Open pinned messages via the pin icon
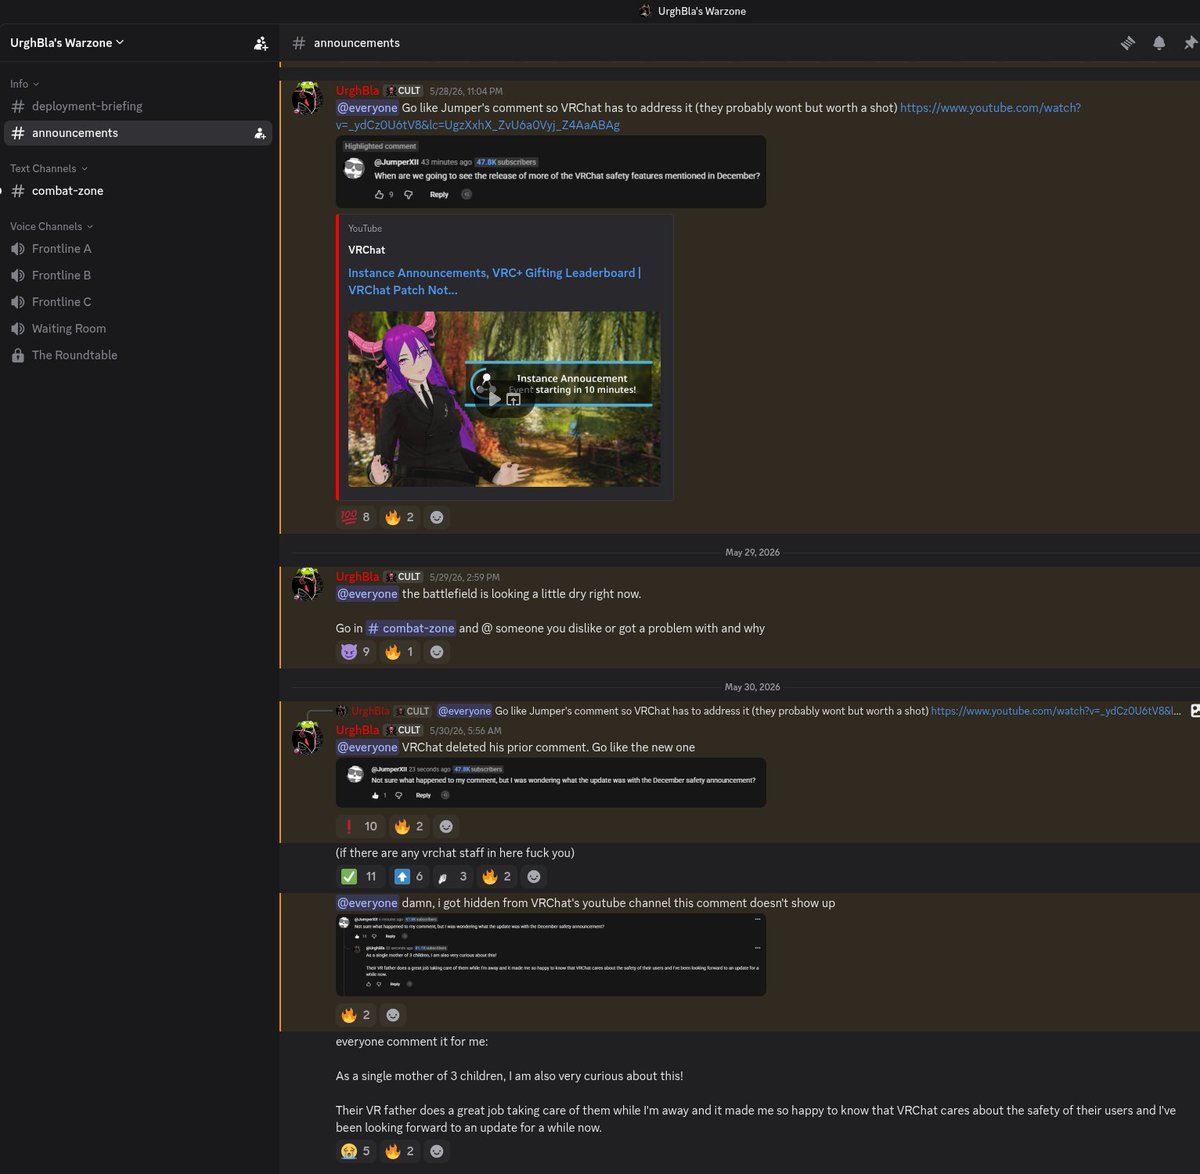 click(1190, 43)
